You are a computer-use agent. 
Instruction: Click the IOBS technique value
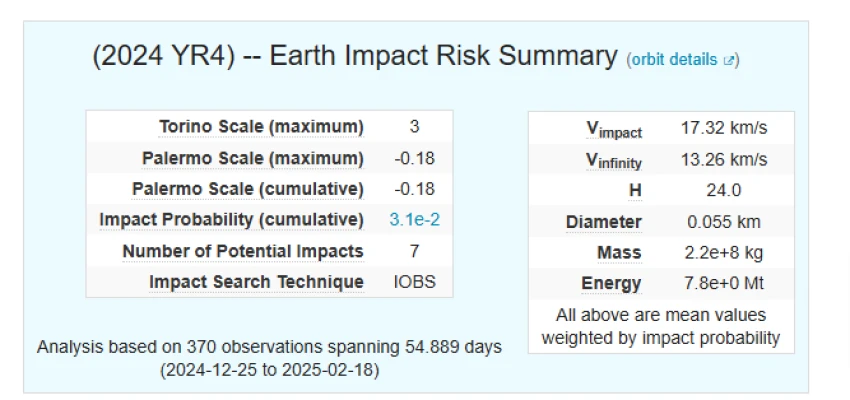[414, 282]
